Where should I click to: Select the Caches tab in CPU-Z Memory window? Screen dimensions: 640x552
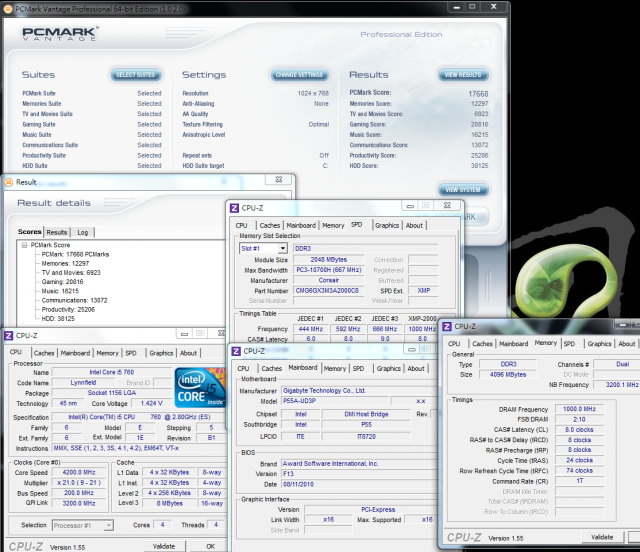pyautogui.click(x=482, y=344)
